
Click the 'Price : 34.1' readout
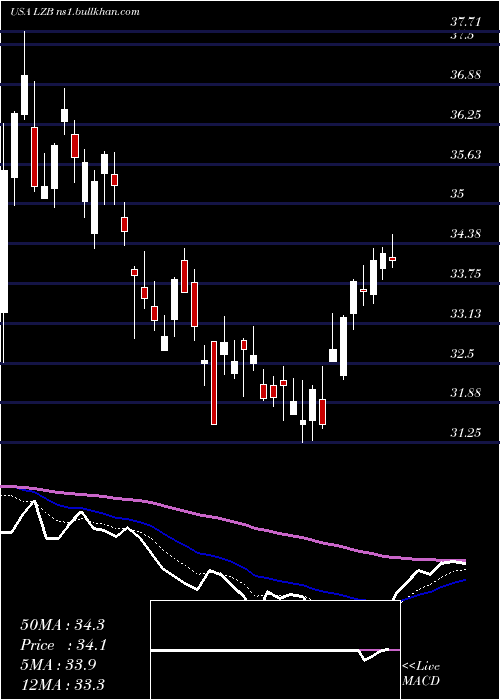click(x=62, y=645)
